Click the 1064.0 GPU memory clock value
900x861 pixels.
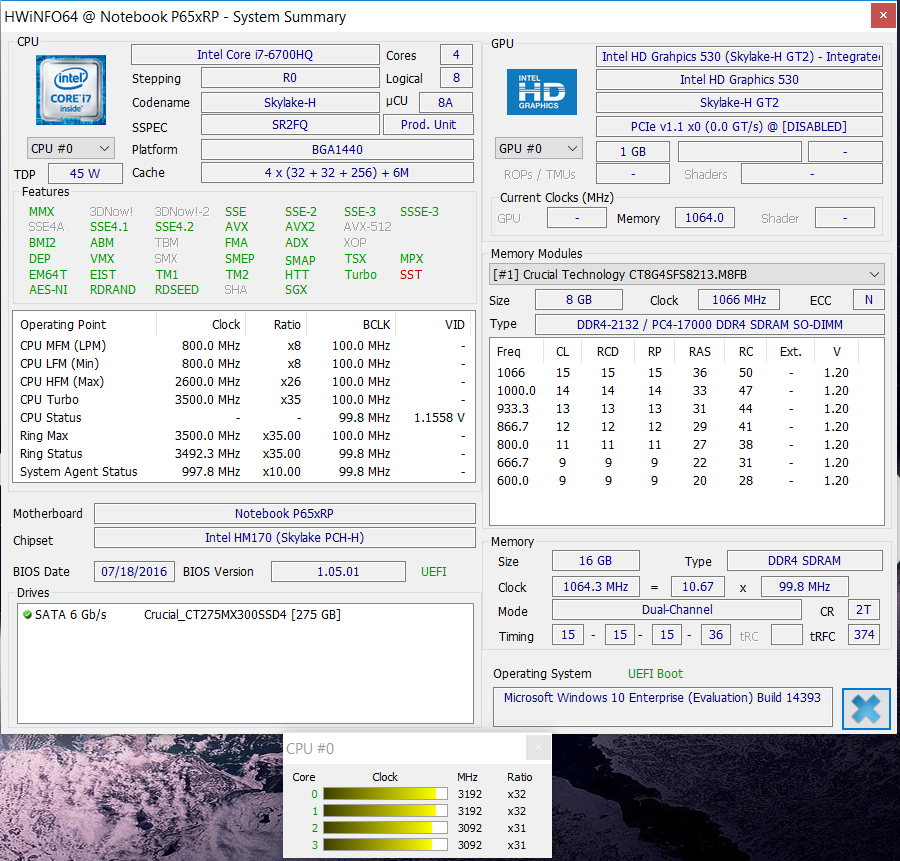704,218
